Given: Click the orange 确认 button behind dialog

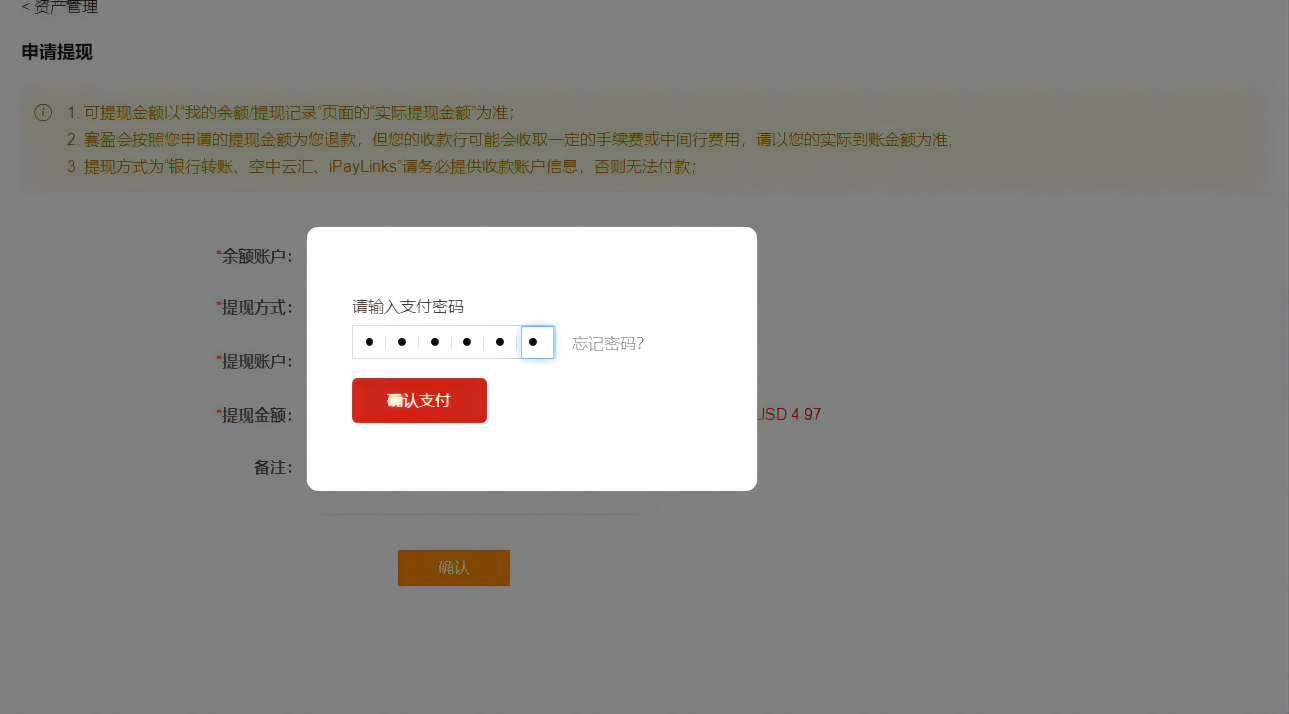Looking at the screenshot, I should click(454, 568).
